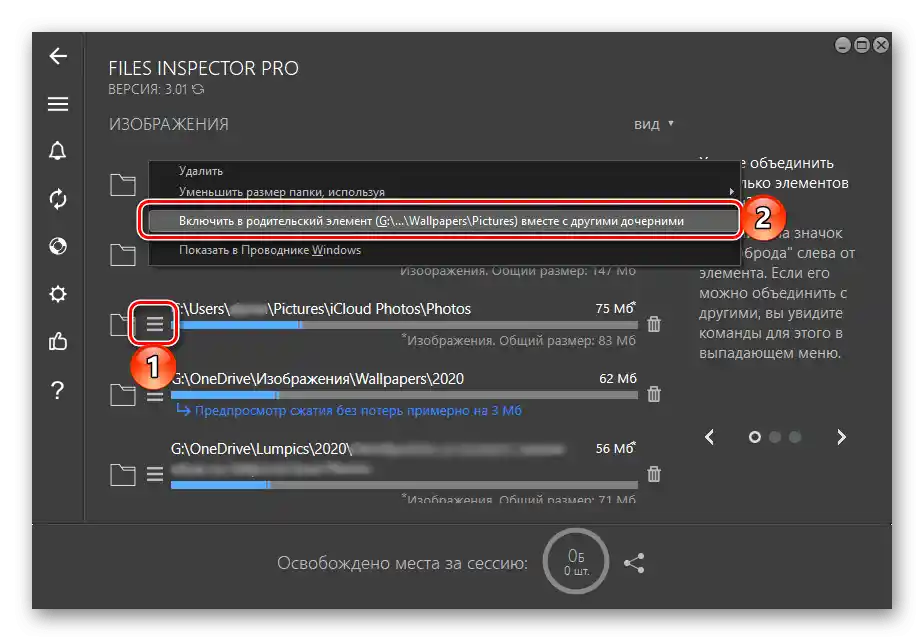Viewport: 924px width, 641px height.
Task: Click the Lumpics\2020 size bar
Action: point(404,485)
